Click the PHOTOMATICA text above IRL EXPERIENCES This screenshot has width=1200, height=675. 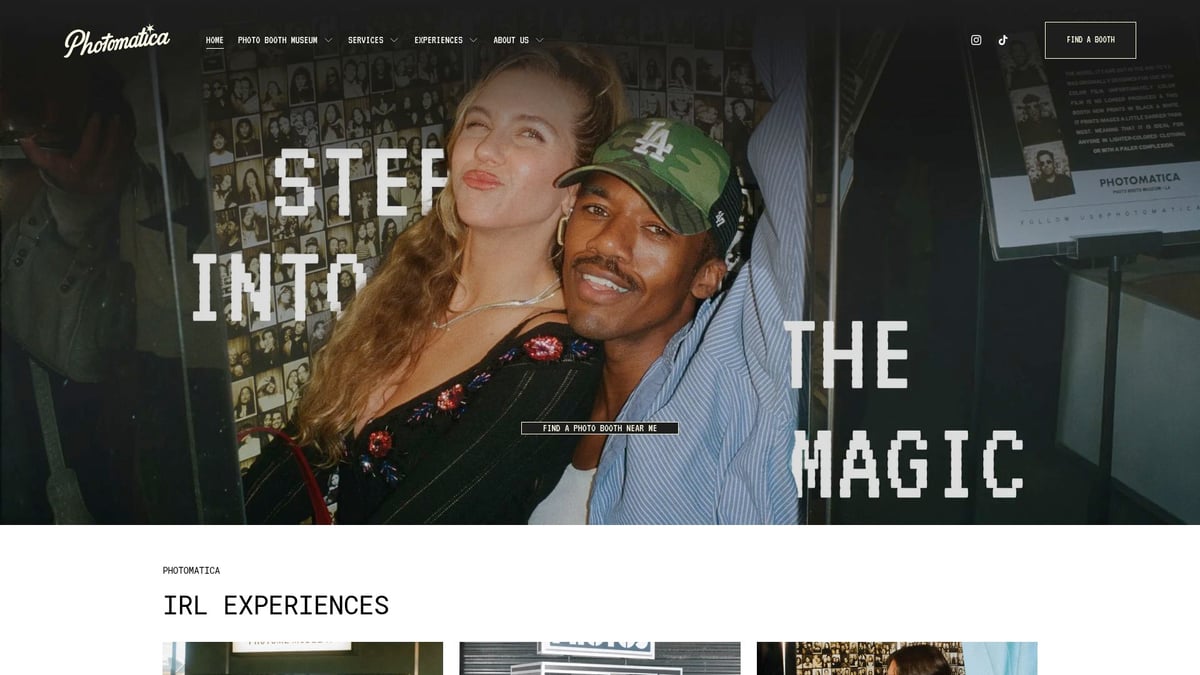point(190,570)
